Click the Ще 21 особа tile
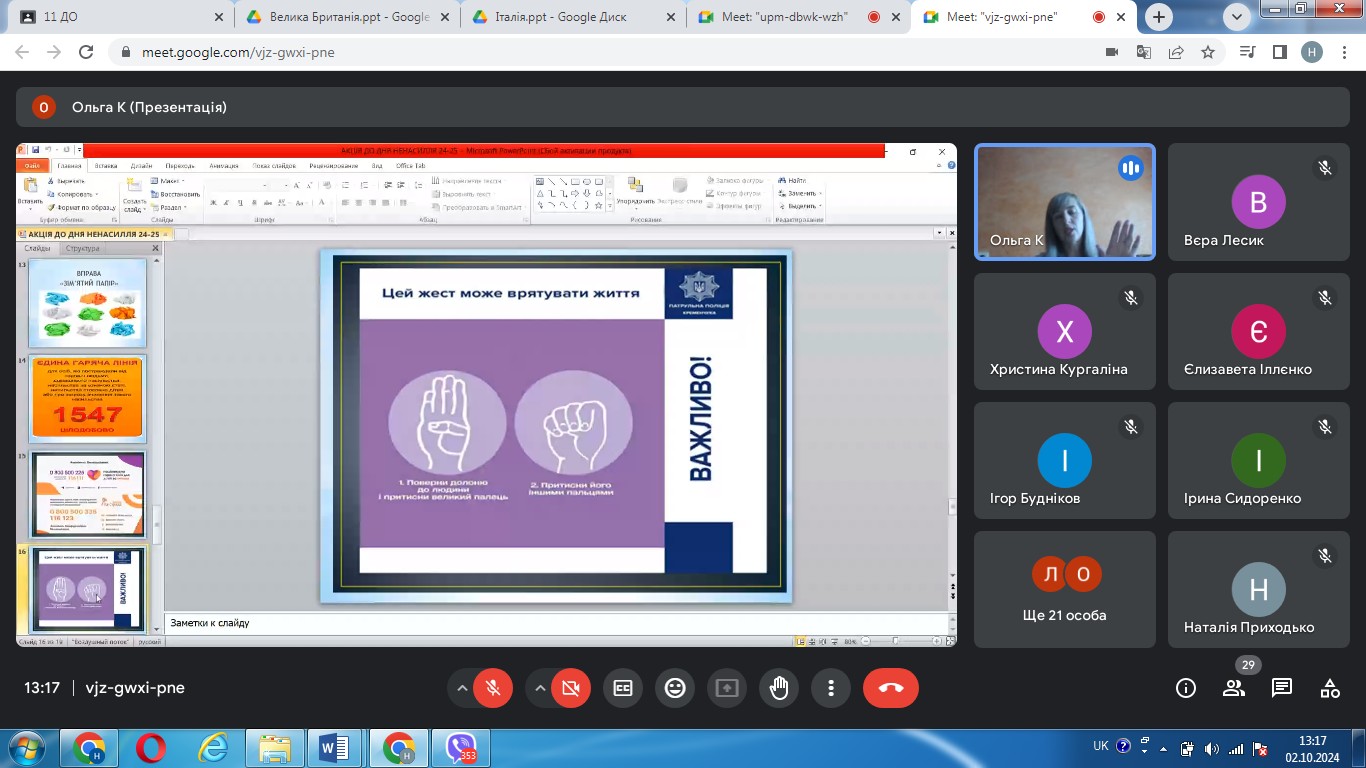The image size is (1366, 768). click(x=1064, y=589)
